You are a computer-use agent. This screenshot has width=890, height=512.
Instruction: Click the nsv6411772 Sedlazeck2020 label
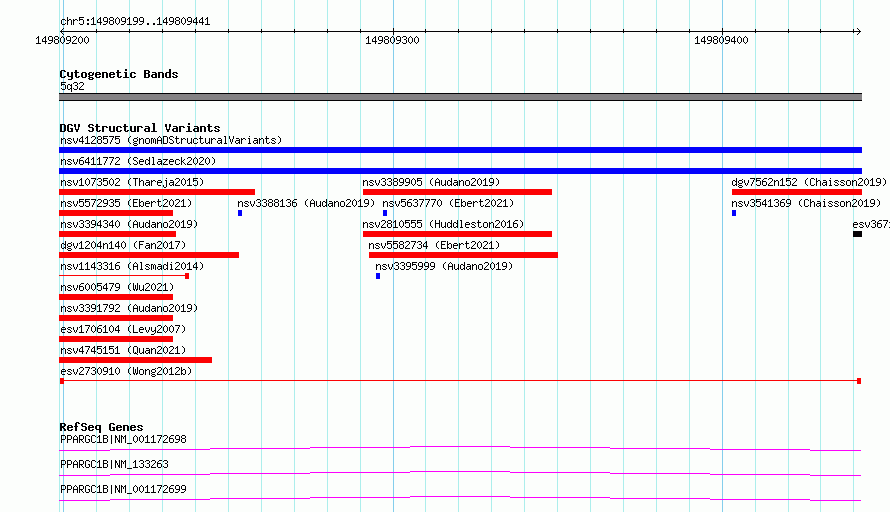point(138,161)
